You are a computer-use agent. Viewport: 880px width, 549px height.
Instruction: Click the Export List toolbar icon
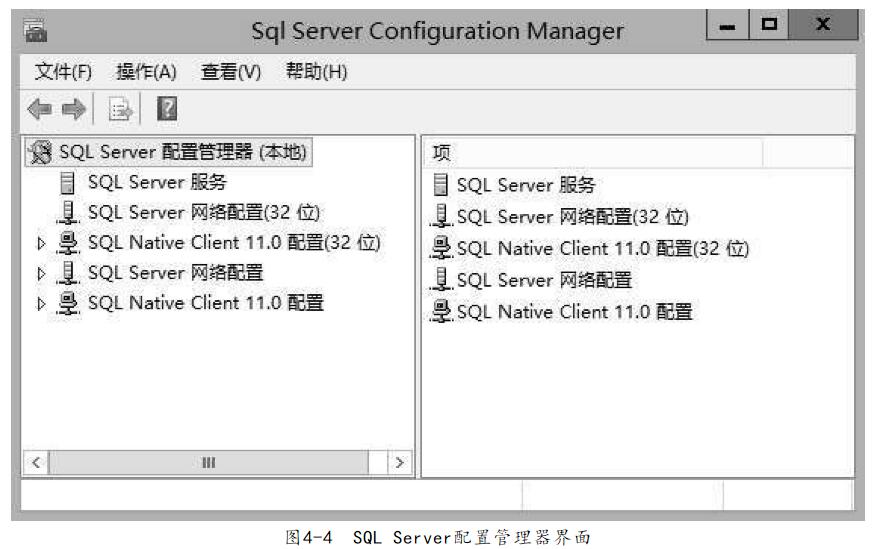click(x=120, y=110)
